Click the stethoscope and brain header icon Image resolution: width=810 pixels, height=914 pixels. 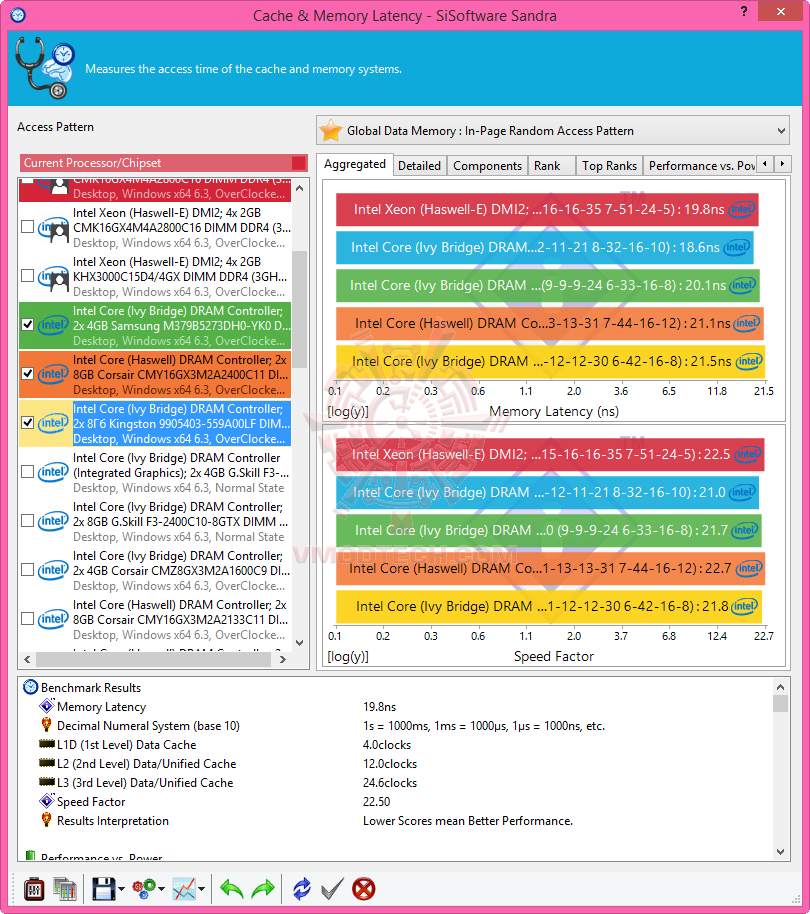tap(45, 68)
